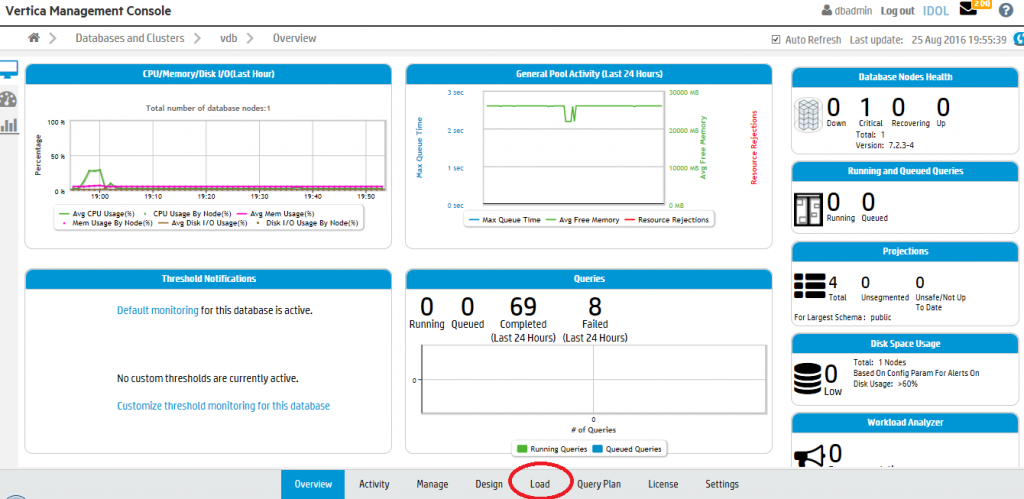Click the Workload Analyzer megaphone icon
The width and height of the screenshot is (1024, 499).
point(809,457)
